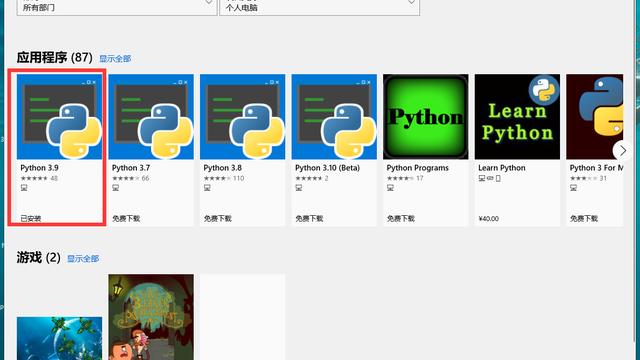The width and height of the screenshot is (640, 360).
Task: Click 免费下载 under Python Programs
Action: pos(400,218)
